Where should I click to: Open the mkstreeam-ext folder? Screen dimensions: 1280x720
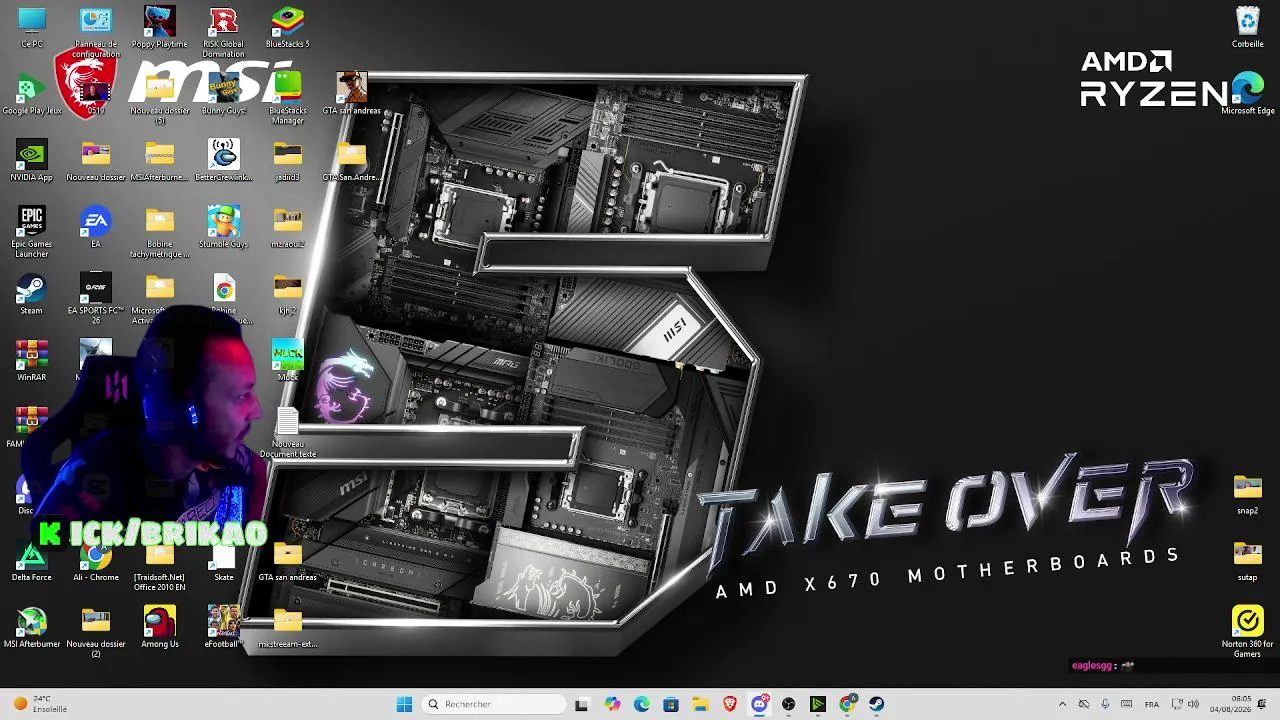288,628
